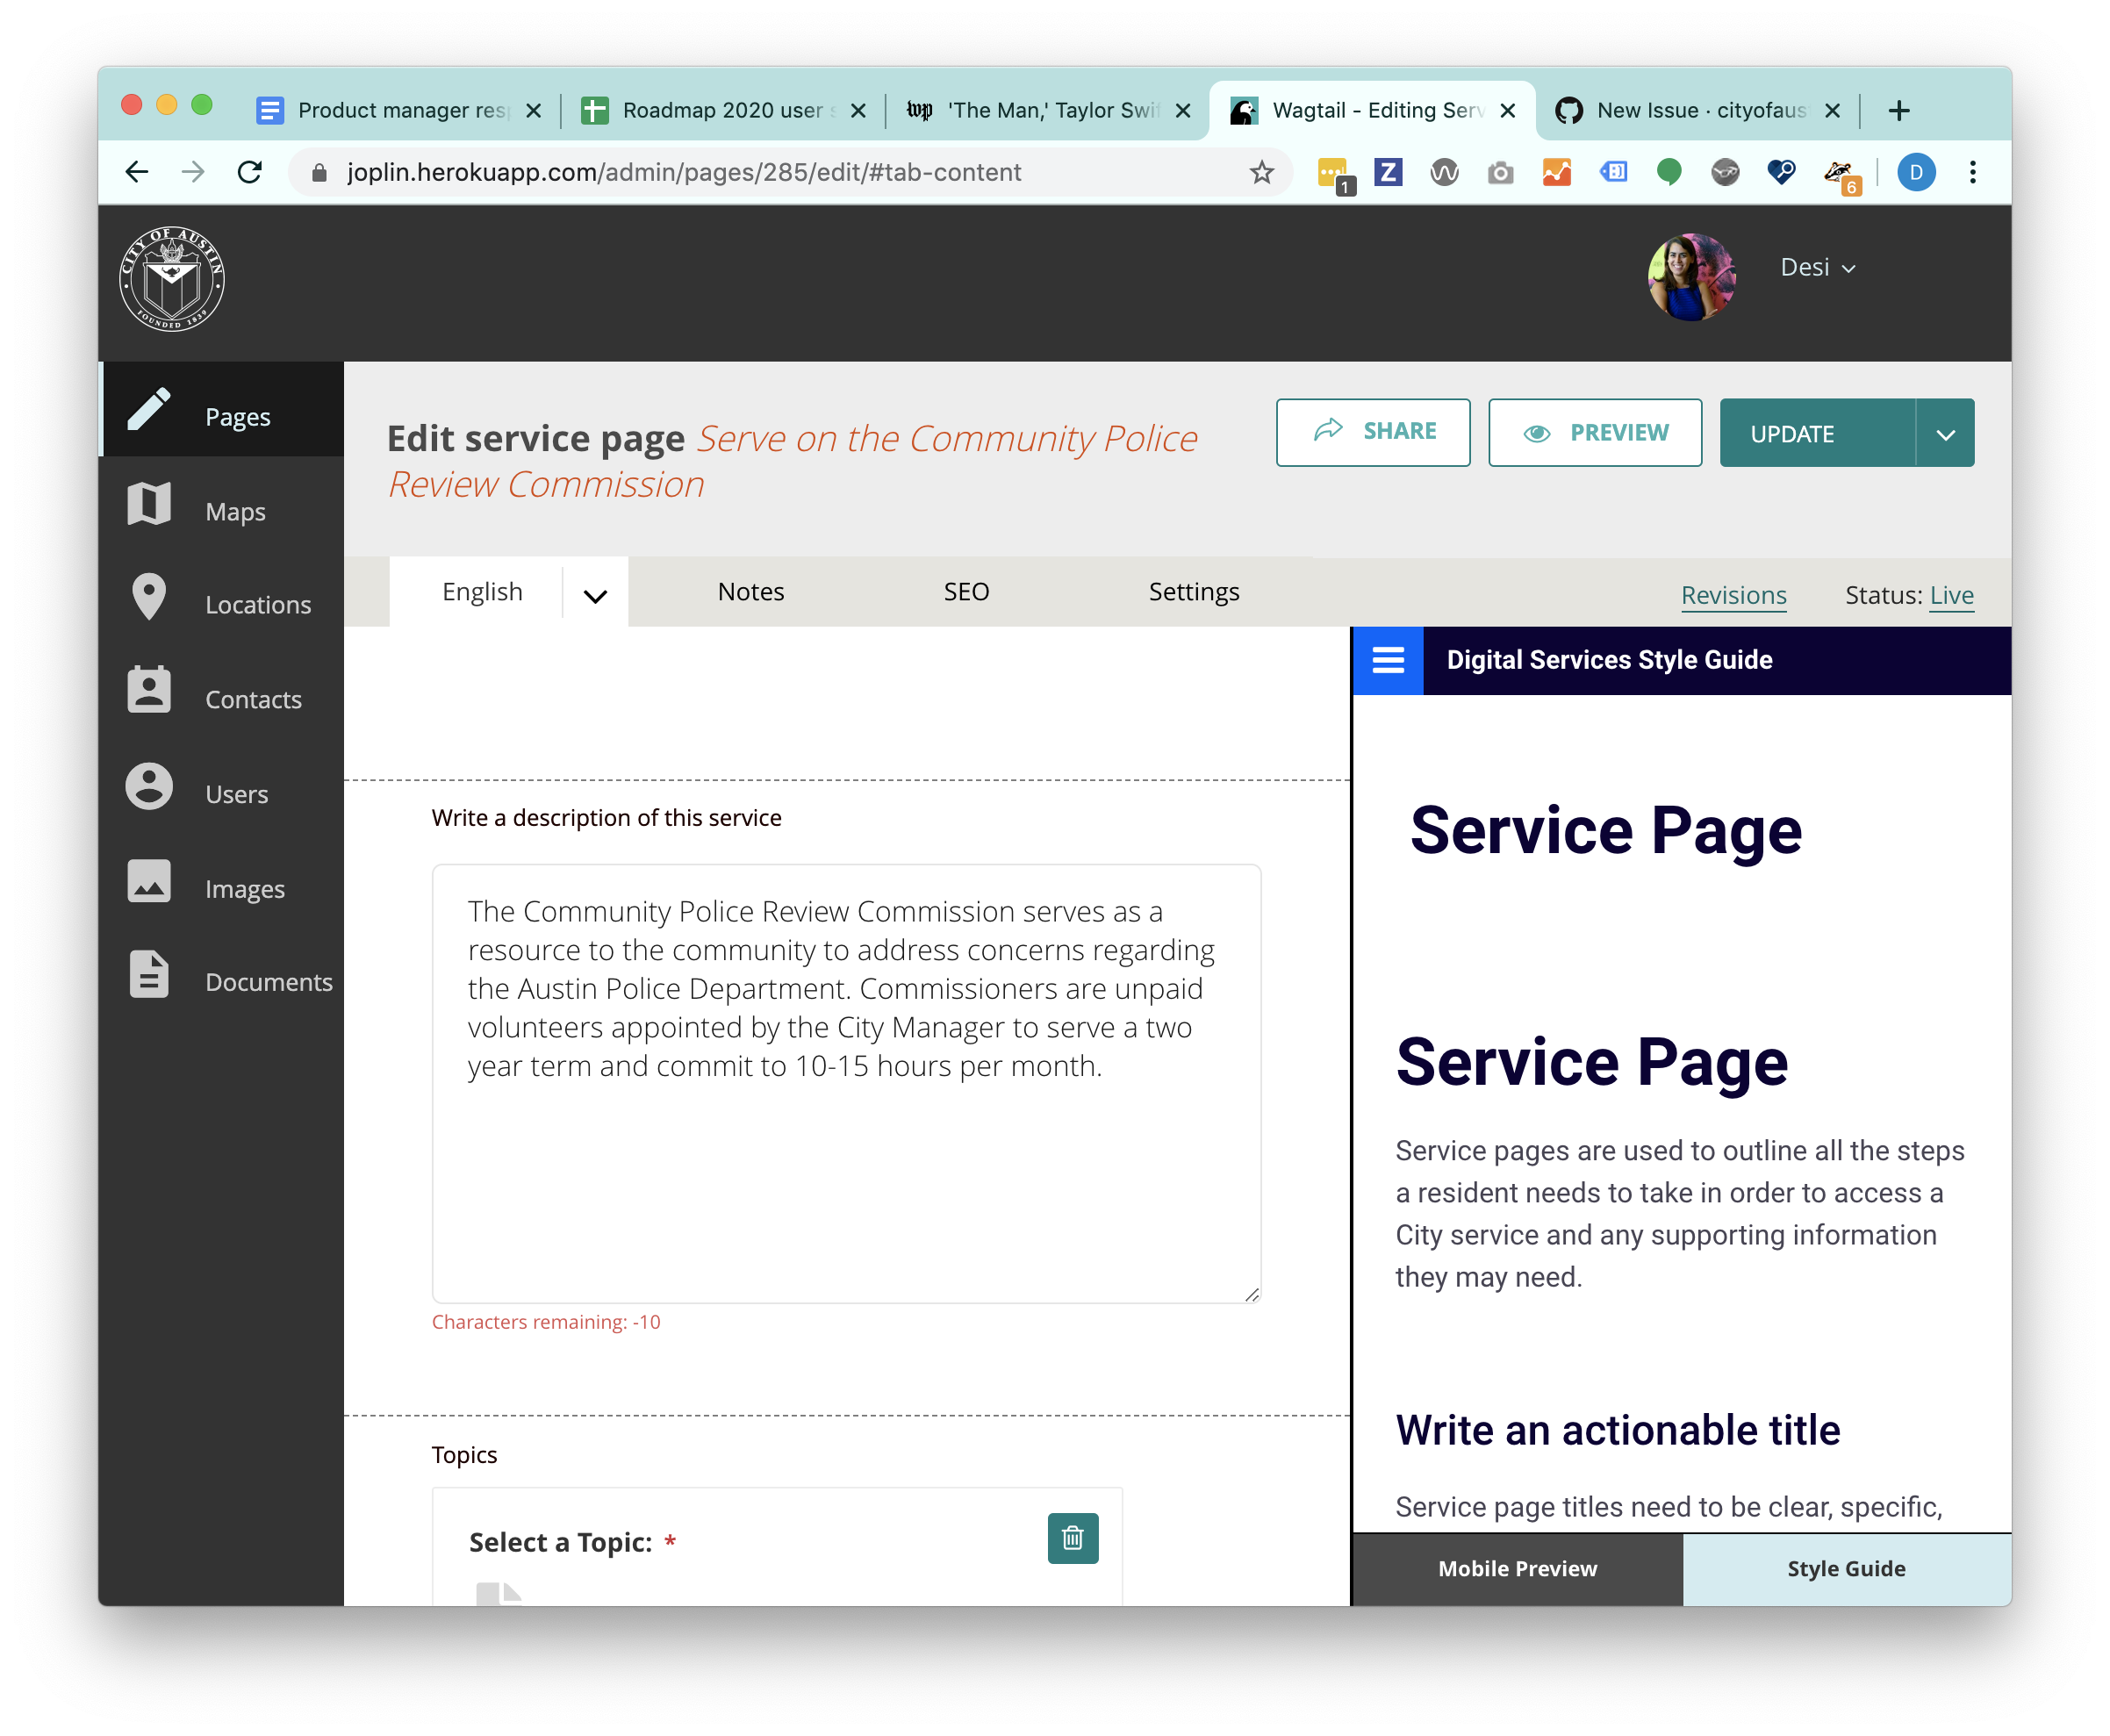Open the Pages pencil icon in sidebar
Screen dimensions: 2110x1736
pyautogui.click(x=149, y=410)
